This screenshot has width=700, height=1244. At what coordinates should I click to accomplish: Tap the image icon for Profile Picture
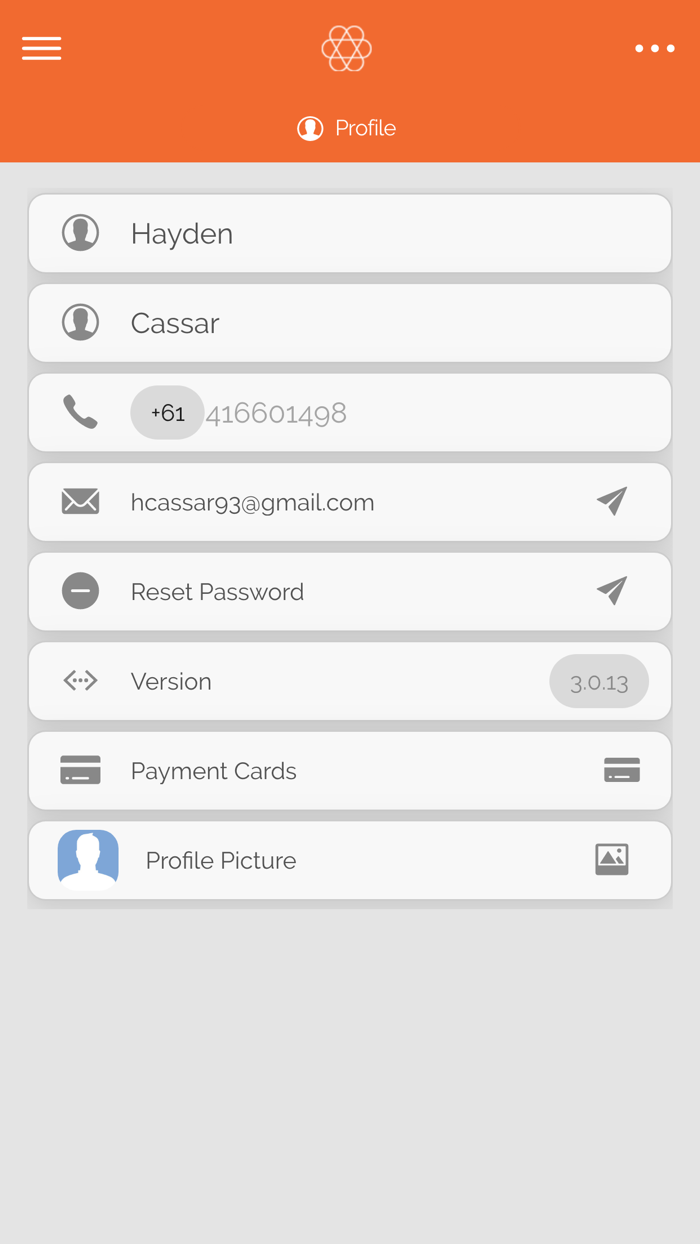(612, 859)
